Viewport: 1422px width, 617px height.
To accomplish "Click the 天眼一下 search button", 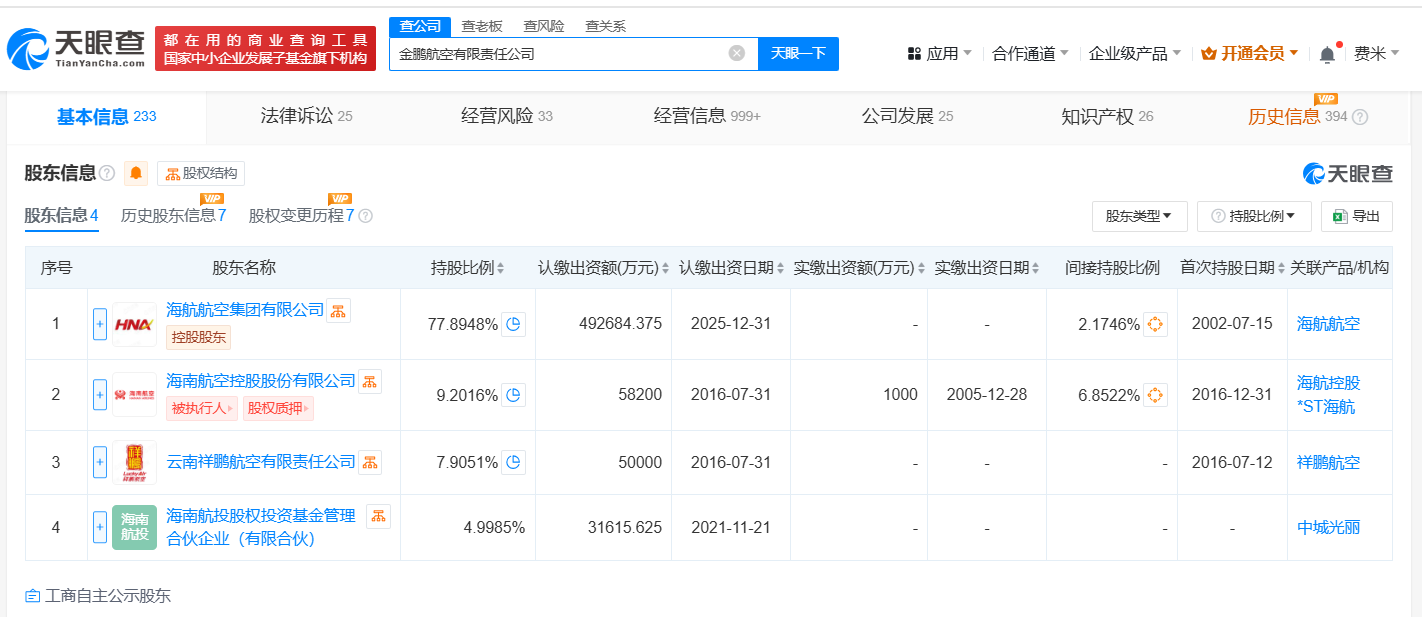I will click(798, 54).
